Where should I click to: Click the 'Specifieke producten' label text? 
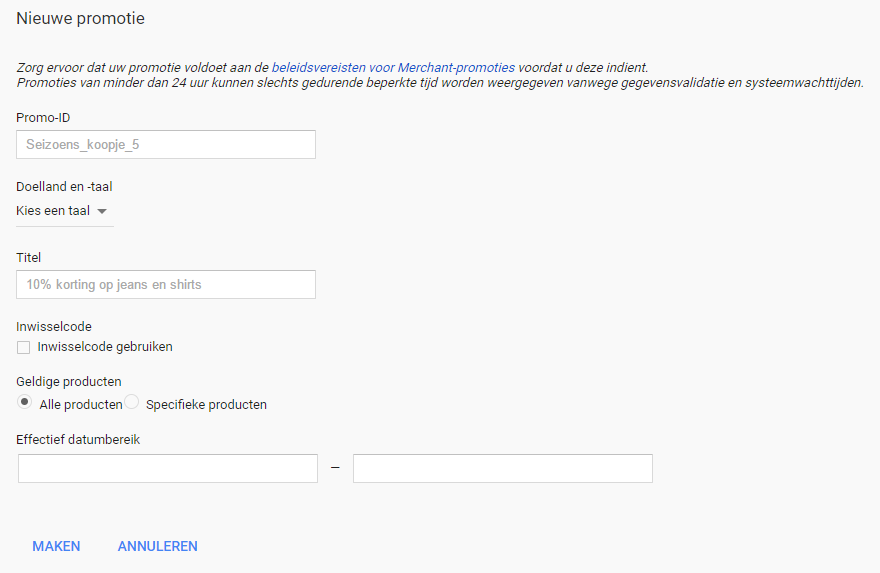(206, 405)
